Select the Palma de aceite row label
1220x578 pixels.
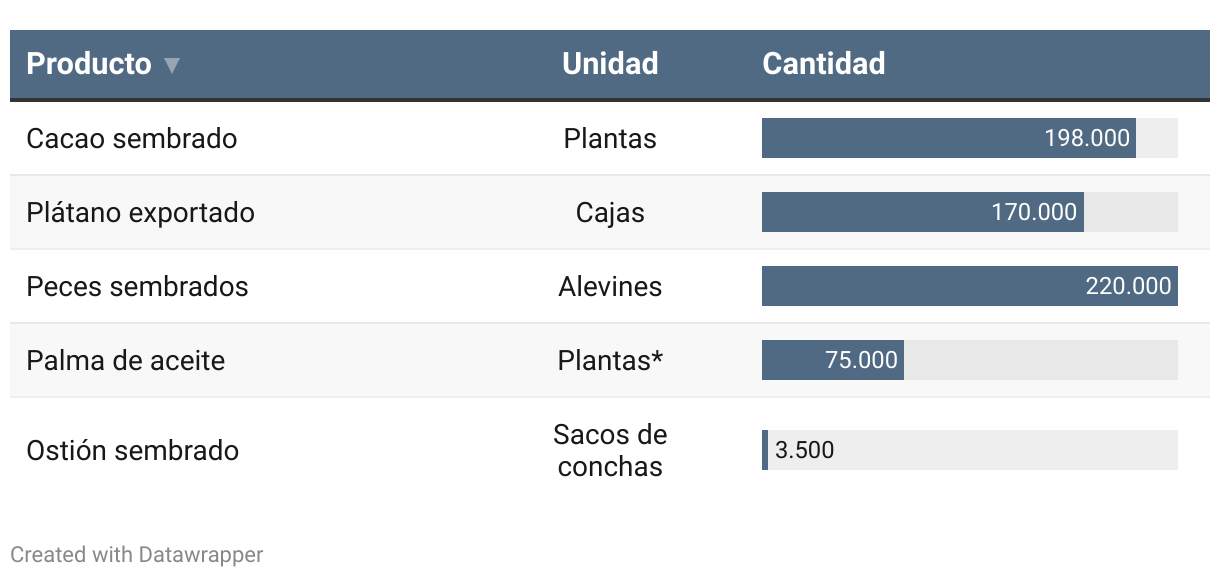pos(126,360)
